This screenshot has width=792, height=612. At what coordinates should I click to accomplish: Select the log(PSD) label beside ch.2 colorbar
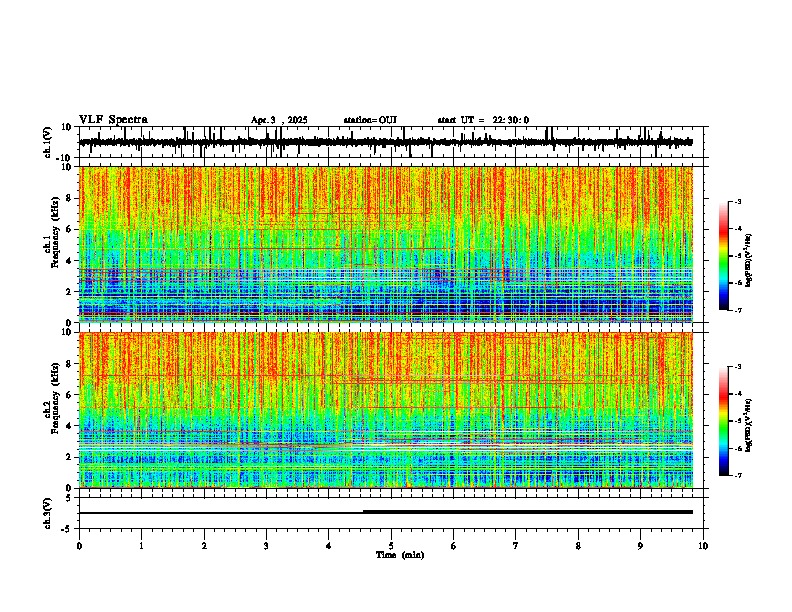749,425
